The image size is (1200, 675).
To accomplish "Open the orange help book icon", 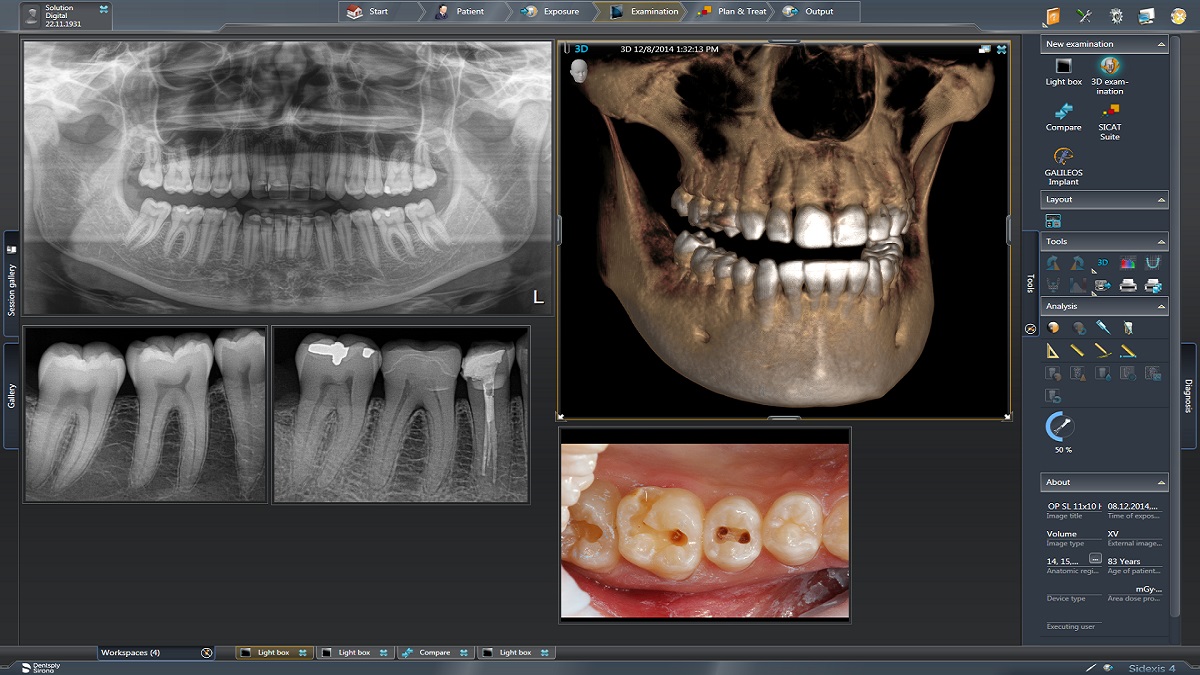I will click(1052, 15).
